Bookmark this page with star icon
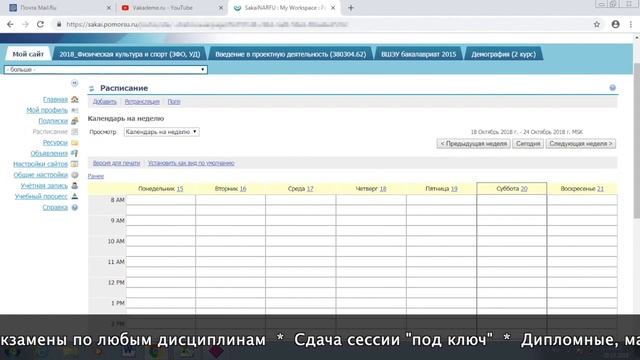The image size is (640, 360). coord(597,24)
